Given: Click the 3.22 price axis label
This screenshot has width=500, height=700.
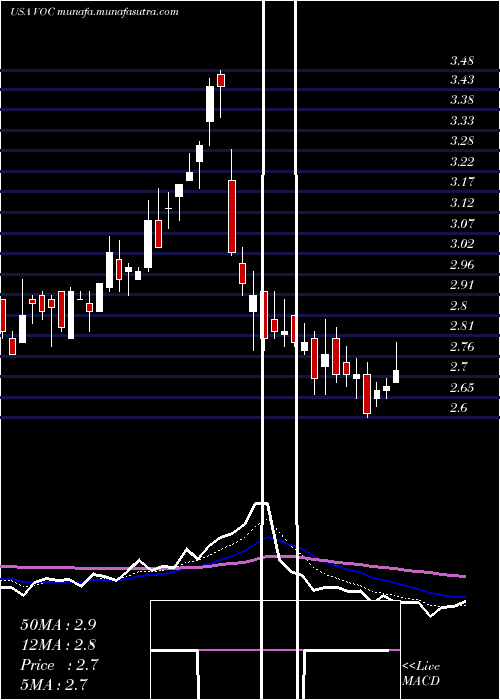Looking at the screenshot, I should click(462, 162).
